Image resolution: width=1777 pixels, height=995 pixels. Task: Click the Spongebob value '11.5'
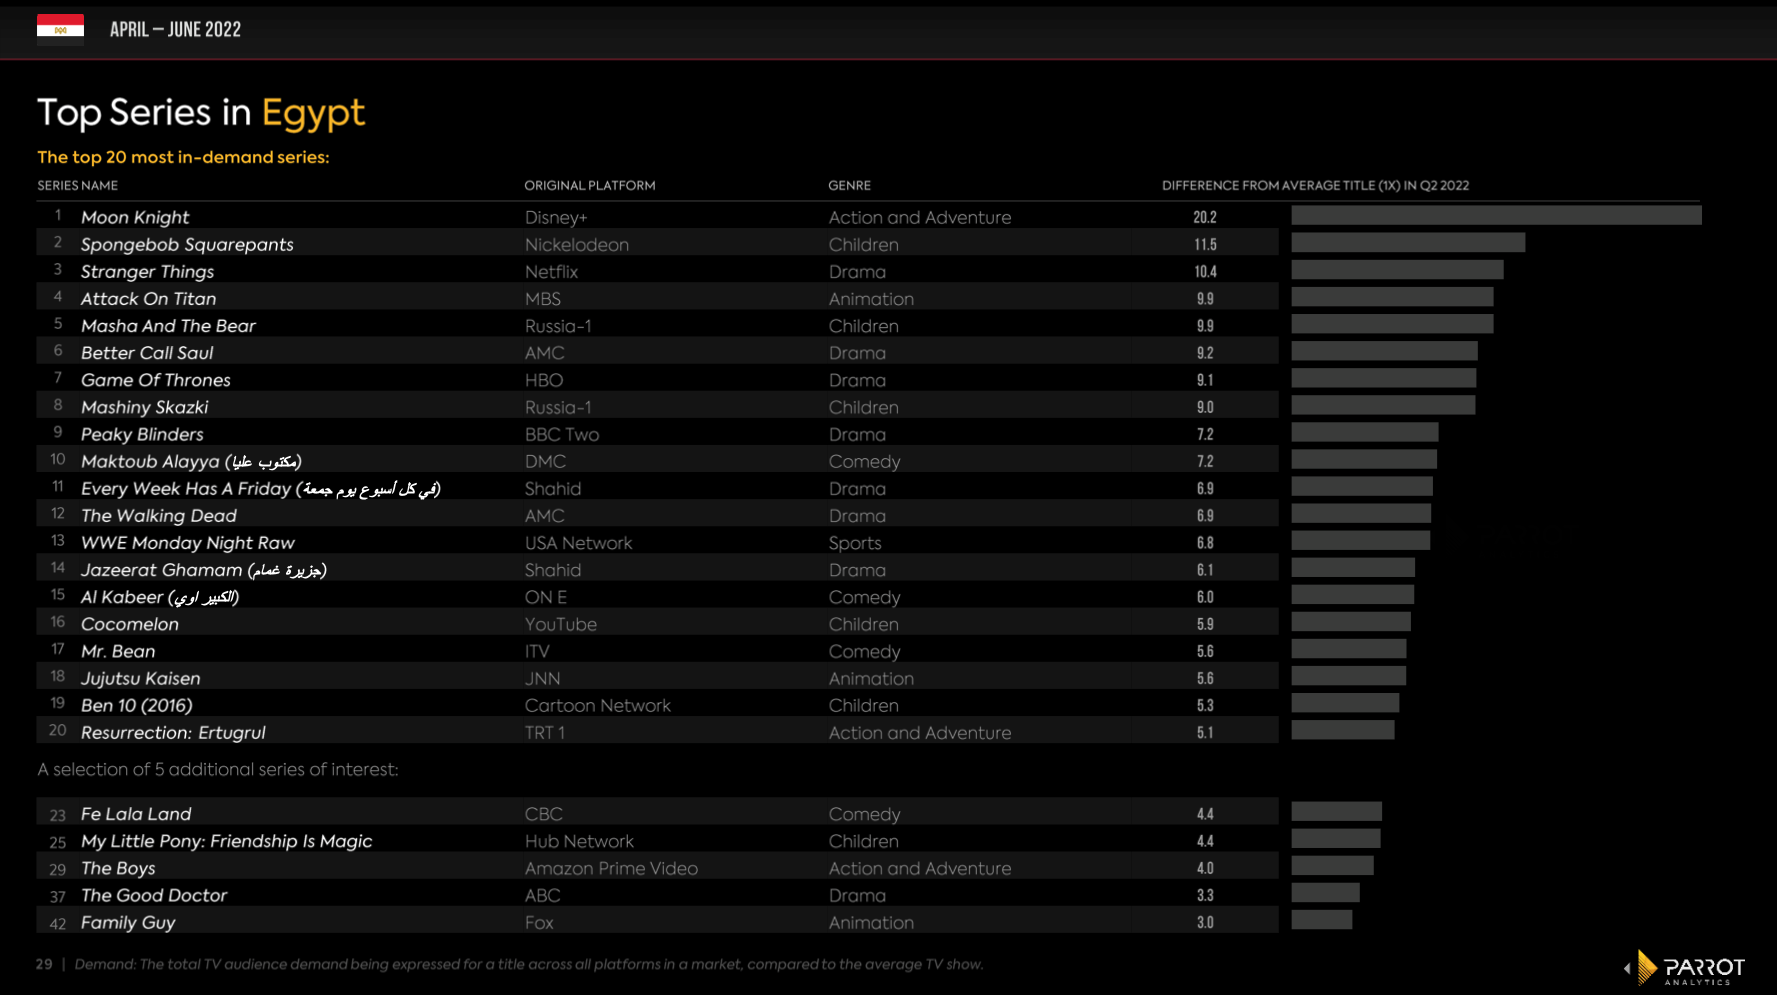pyautogui.click(x=1205, y=244)
